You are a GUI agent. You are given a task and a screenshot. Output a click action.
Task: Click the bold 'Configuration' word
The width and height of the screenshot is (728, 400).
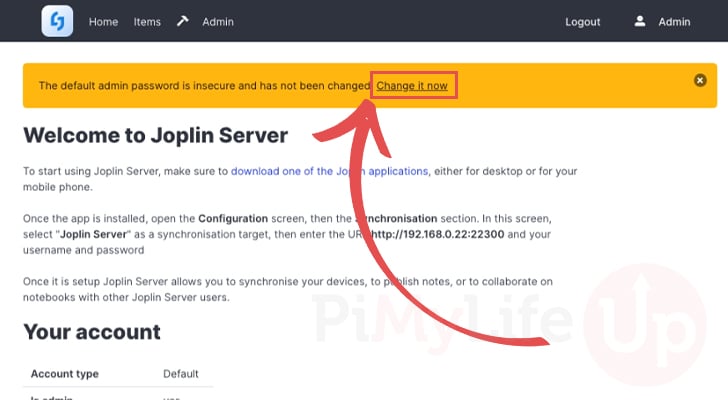pos(233,219)
